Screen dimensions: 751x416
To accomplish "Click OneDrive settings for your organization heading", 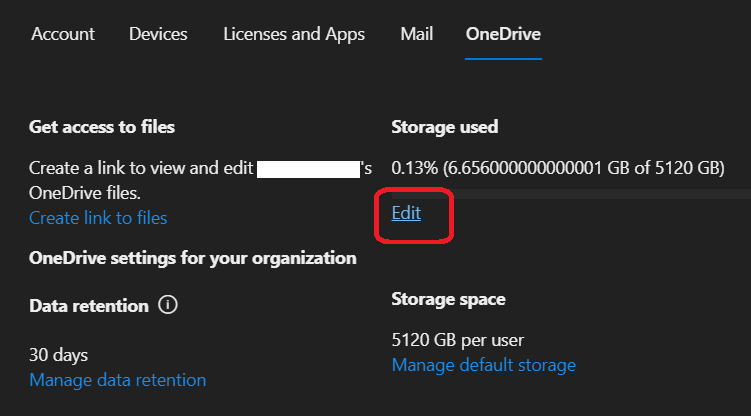I will point(193,258).
